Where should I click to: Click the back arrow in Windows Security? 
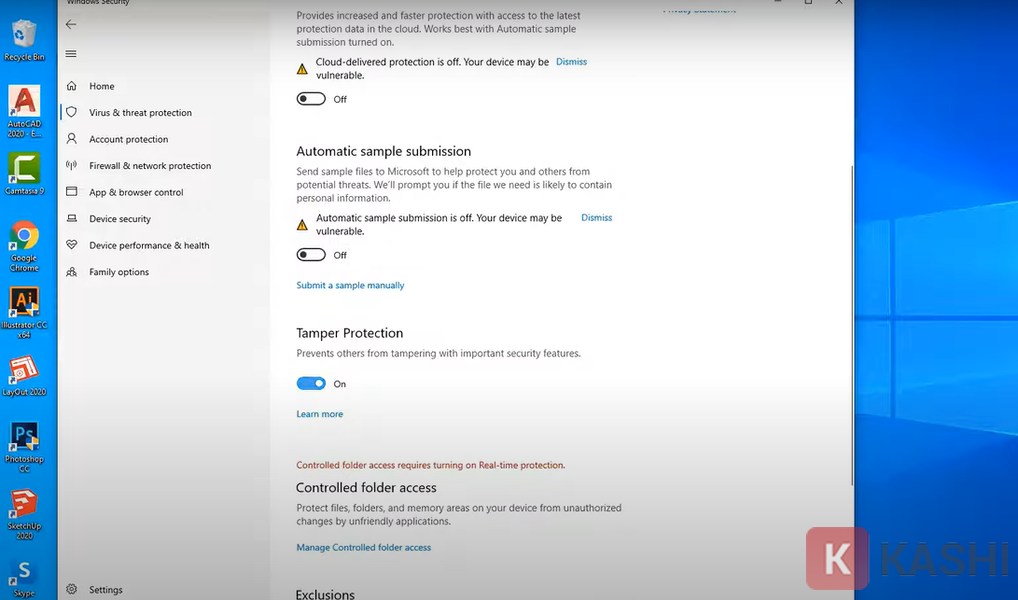click(x=71, y=24)
